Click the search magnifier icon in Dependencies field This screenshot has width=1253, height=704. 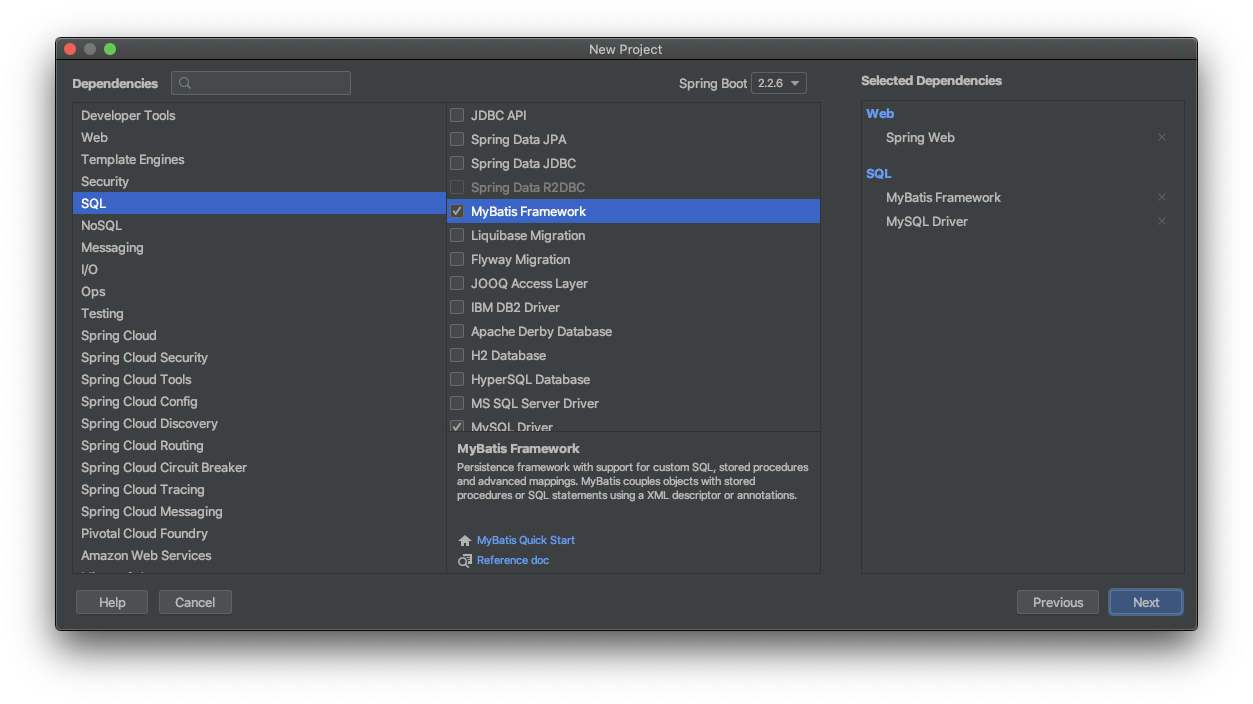(x=185, y=84)
